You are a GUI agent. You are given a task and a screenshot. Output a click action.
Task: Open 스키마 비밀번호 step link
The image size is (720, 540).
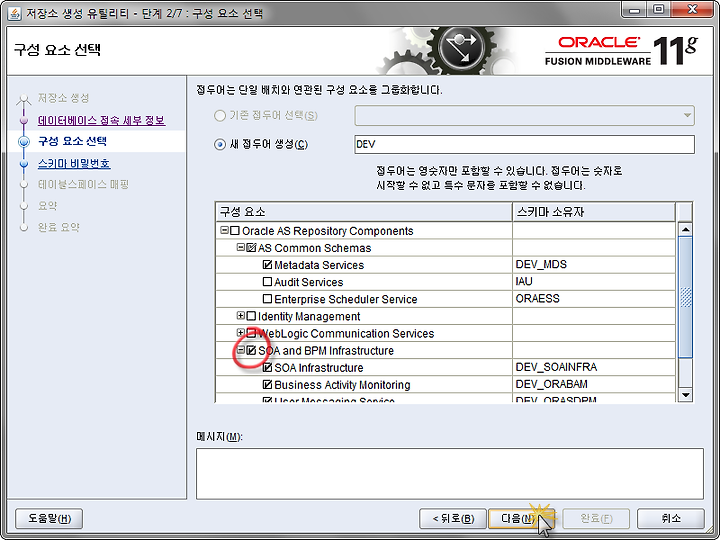(x=74, y=163)
